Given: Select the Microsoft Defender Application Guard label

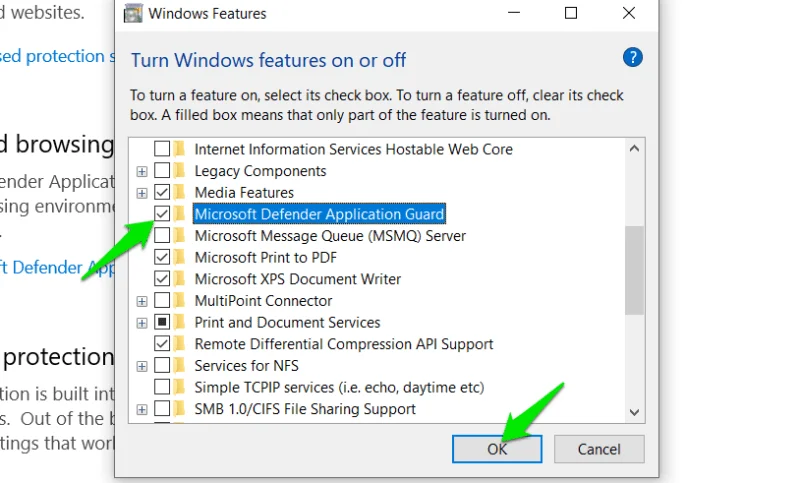Looking at the screenshot, I should coord(319,214).
